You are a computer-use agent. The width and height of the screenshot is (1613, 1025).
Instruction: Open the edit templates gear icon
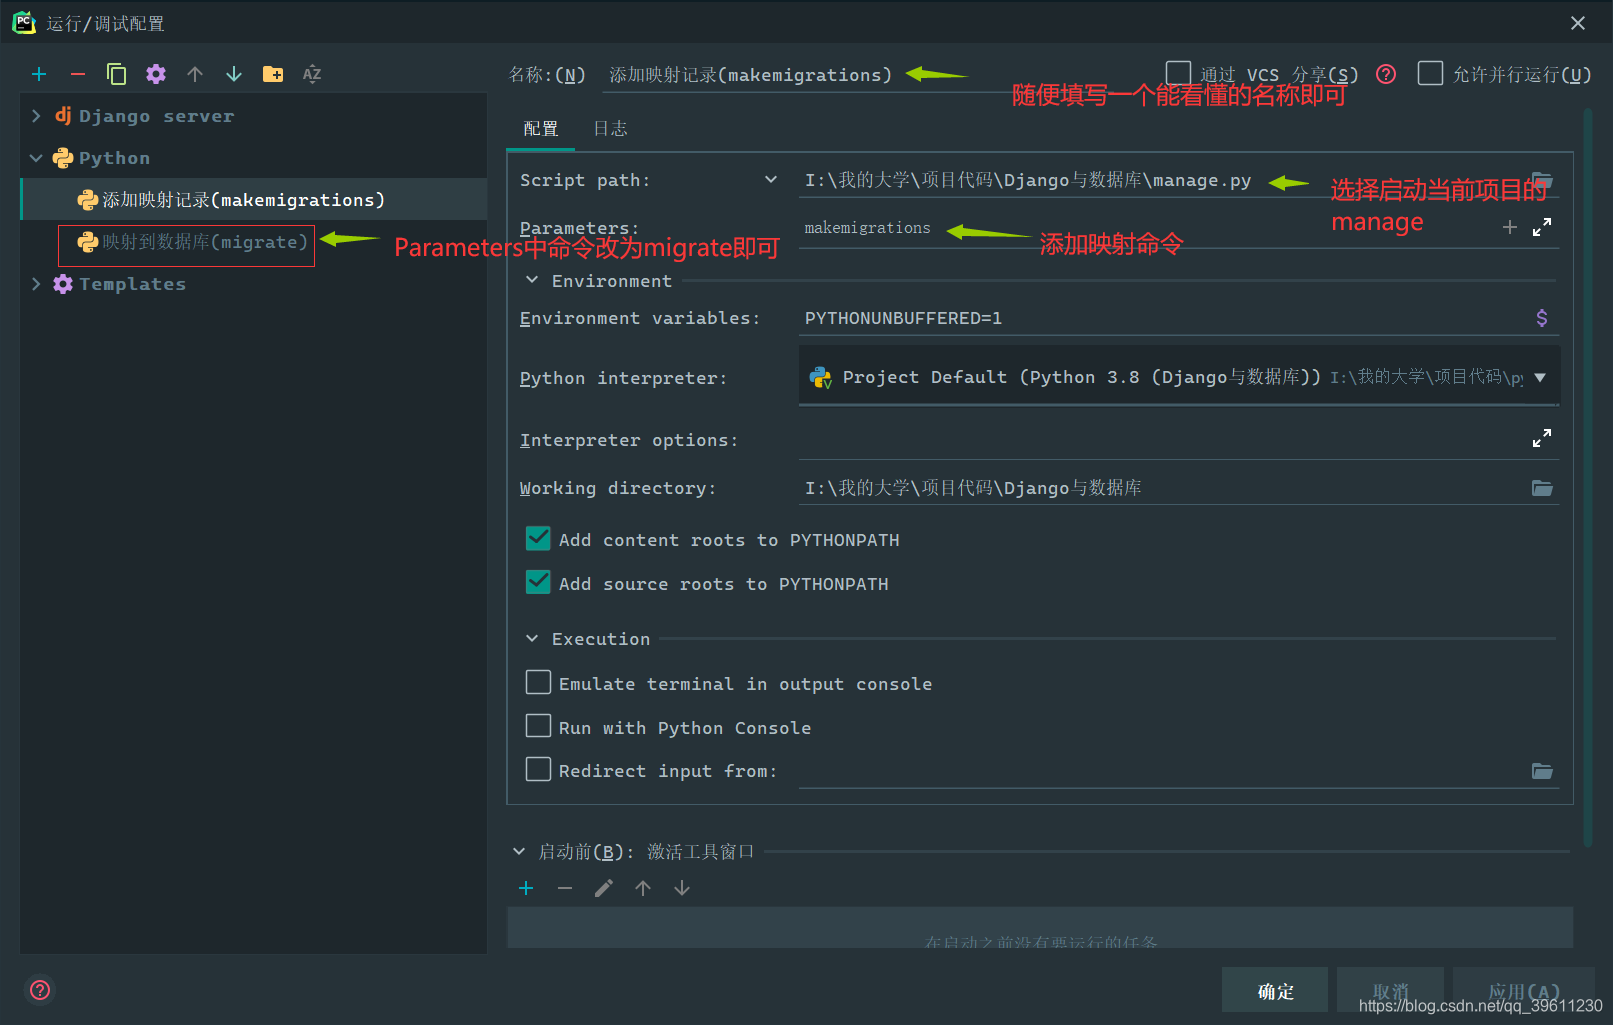[x=156, y=74]
